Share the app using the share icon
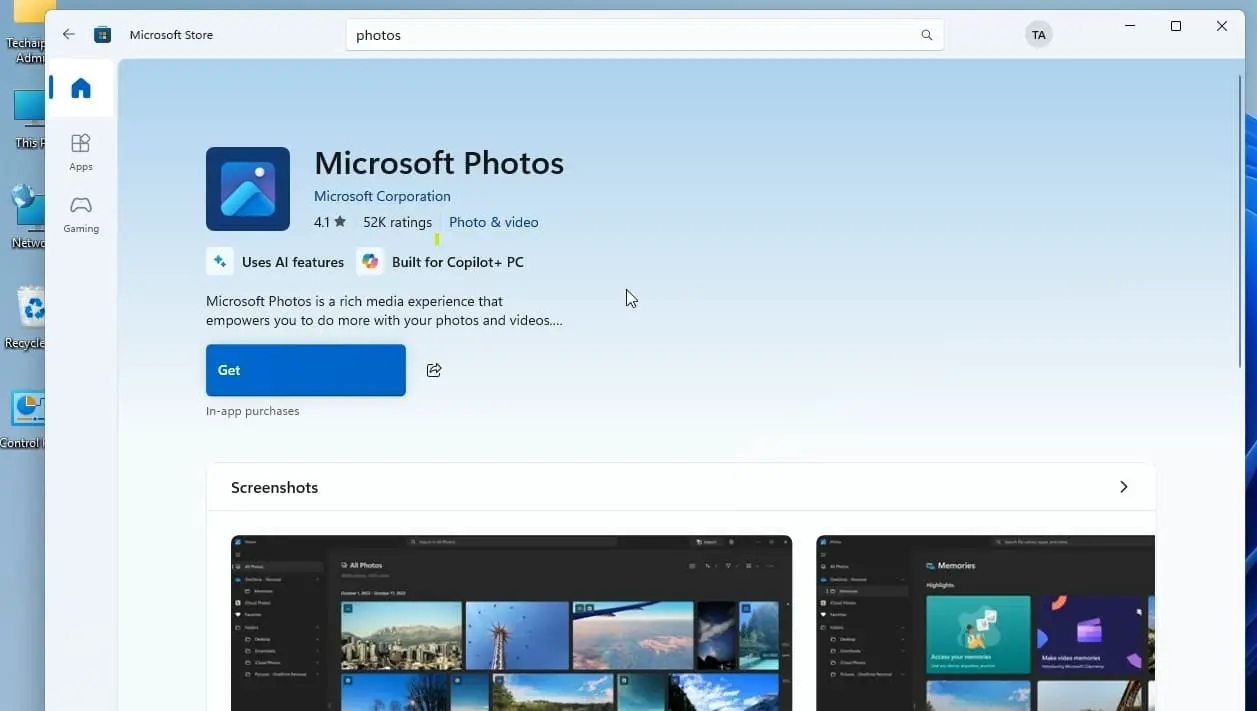Viewport: 1257px width, 711px height. coord(434,370)
